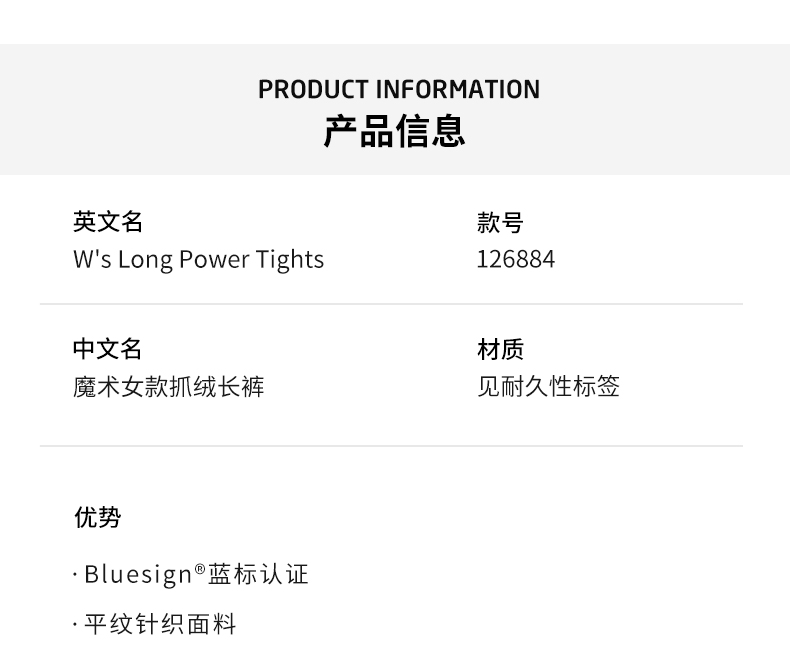790x671 pixels.
Task: Click the 产品信息 title text
Action: point(395,132)
